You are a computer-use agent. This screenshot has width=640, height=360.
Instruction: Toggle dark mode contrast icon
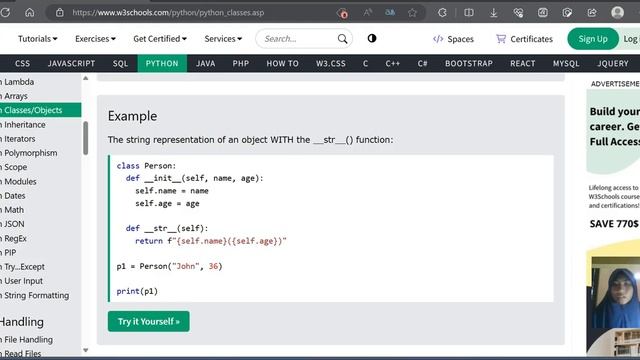tap(372, 38)
